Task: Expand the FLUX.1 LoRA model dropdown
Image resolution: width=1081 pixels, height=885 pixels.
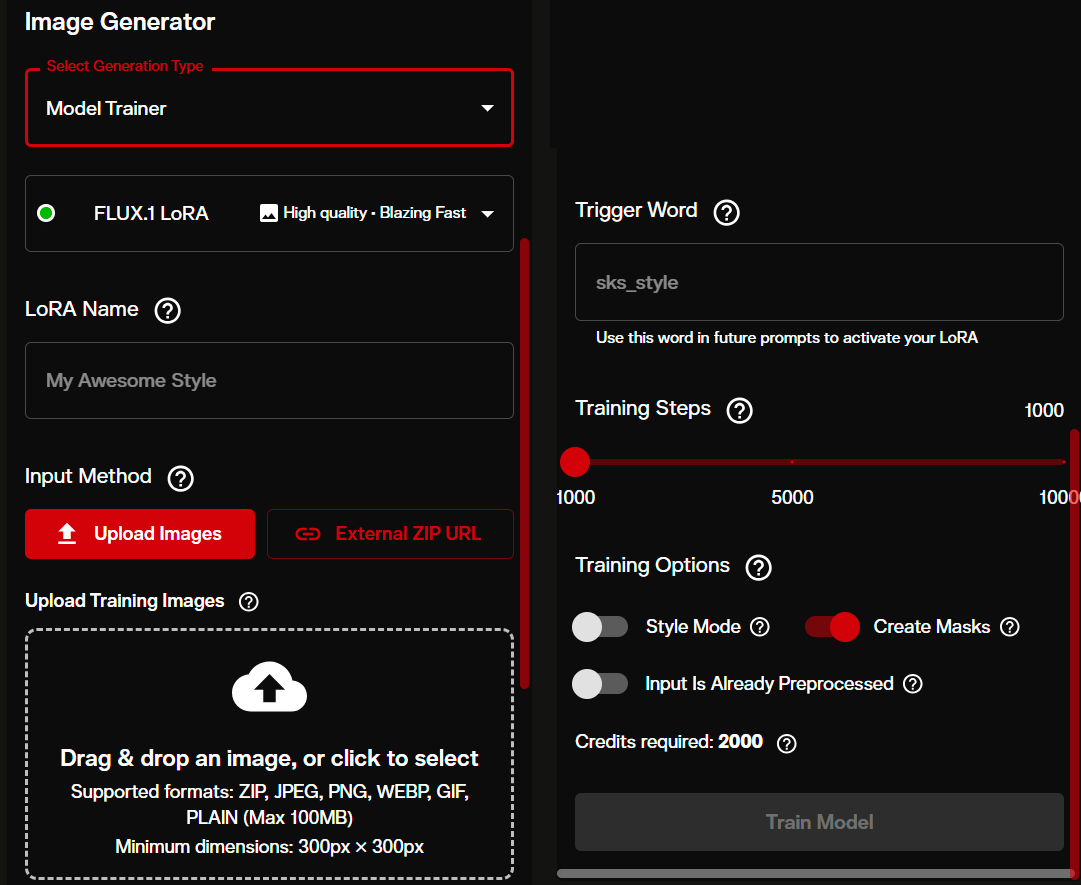Action: pos(488,212)
